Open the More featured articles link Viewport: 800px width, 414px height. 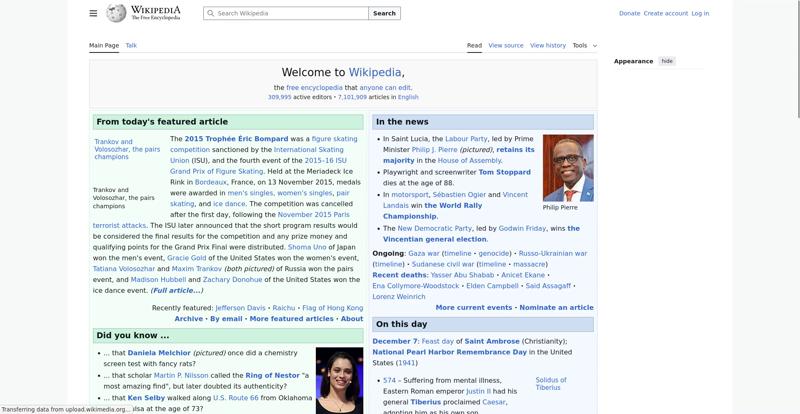click(x=291, y=319)
